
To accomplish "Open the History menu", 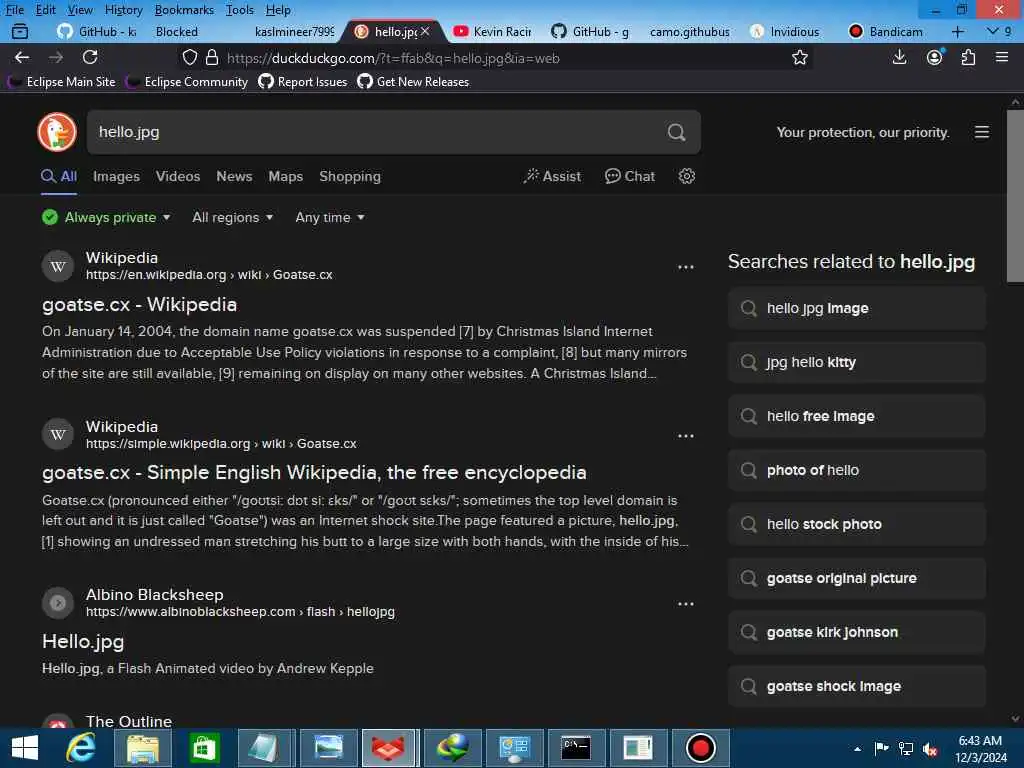I will tap(123, 10).
